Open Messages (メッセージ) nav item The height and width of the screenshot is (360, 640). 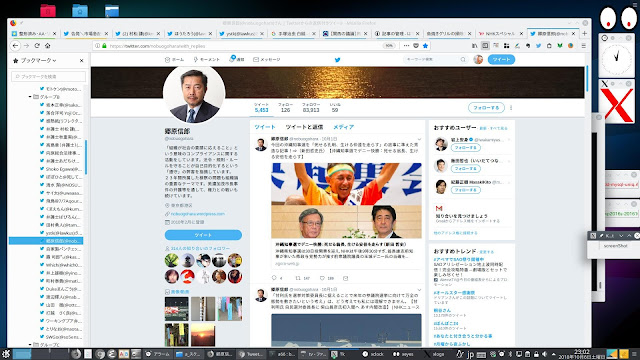point(267,60)
